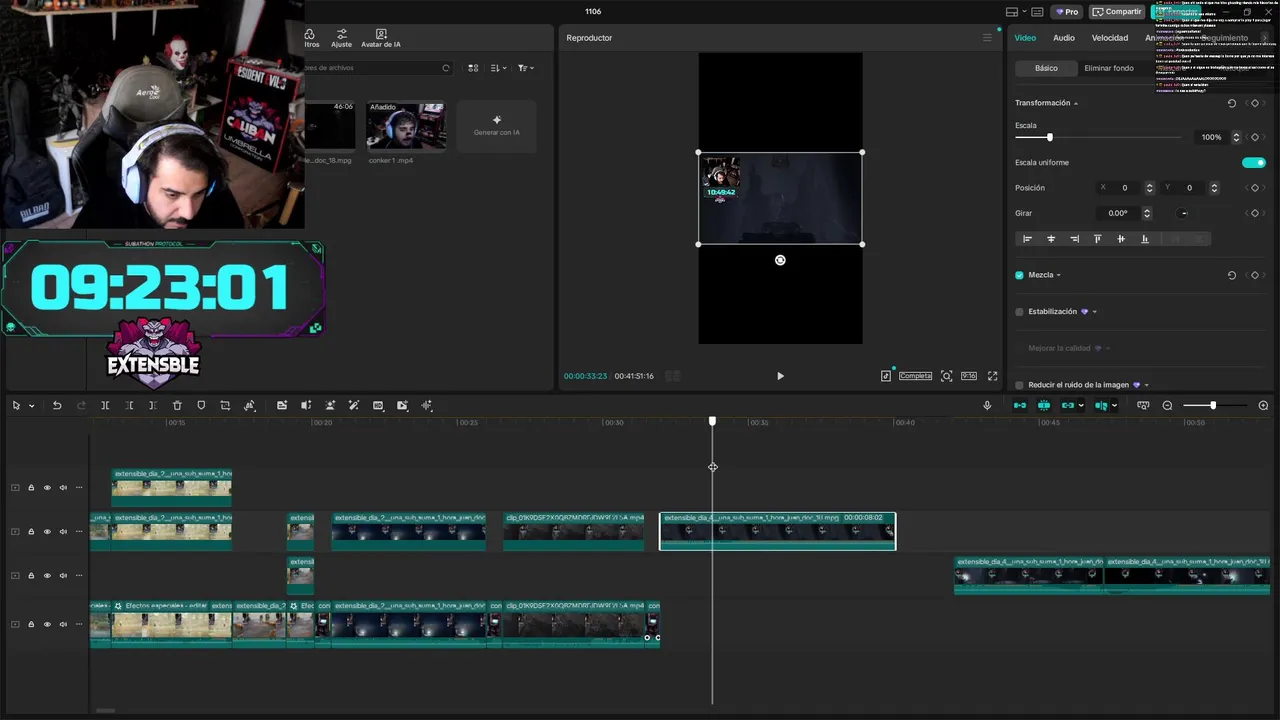Click the Delete trash icon in timeline toolbar
1280x720 pixels.
(177, 405)
